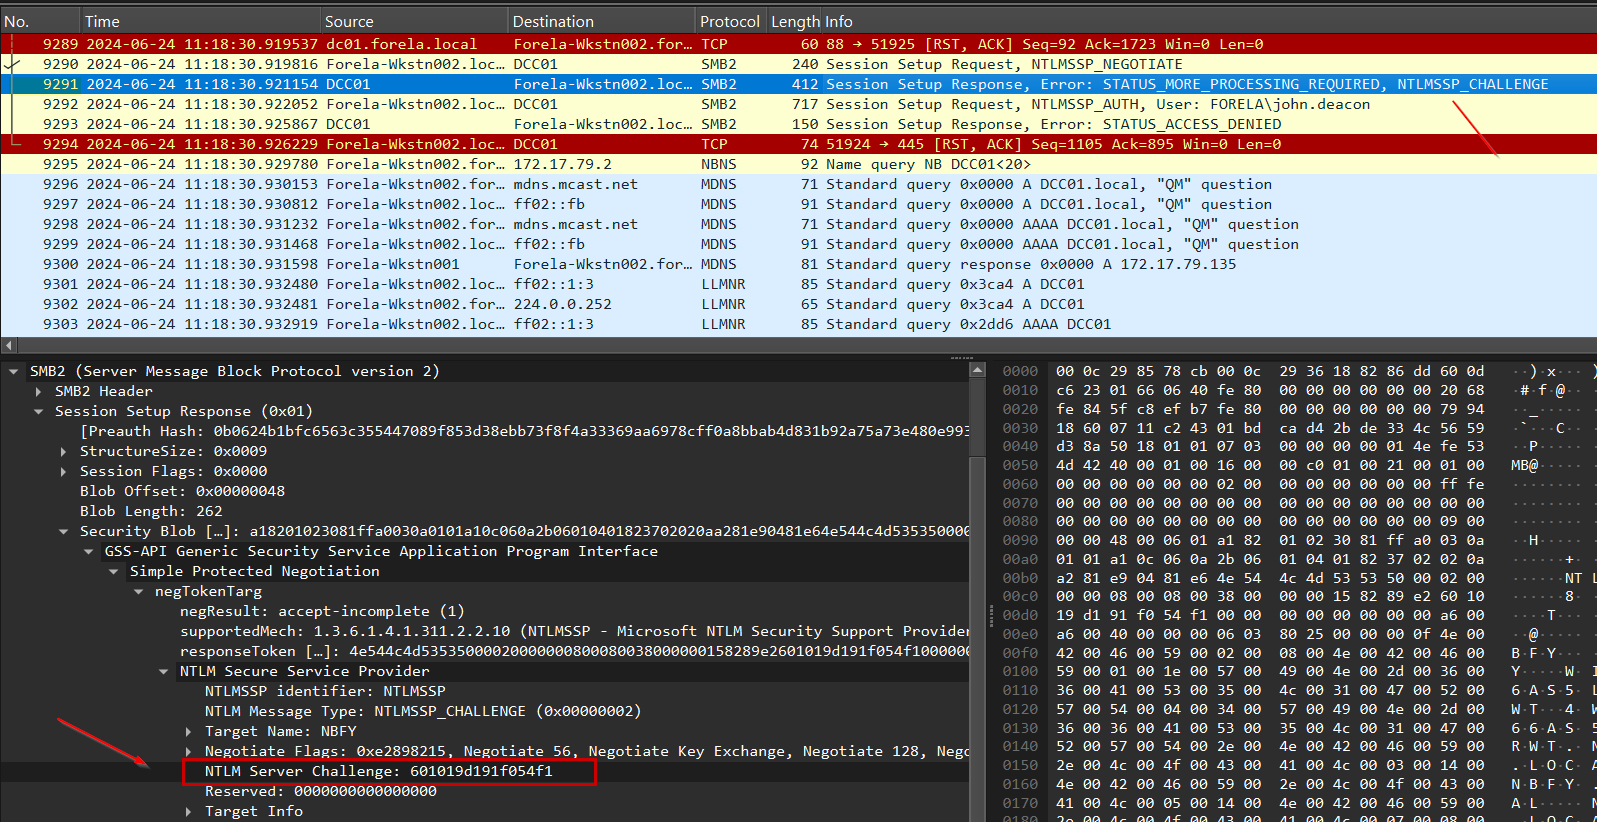1597x822 pixels.
Task: Expand the Target Info node
Action: coord(189,811)
